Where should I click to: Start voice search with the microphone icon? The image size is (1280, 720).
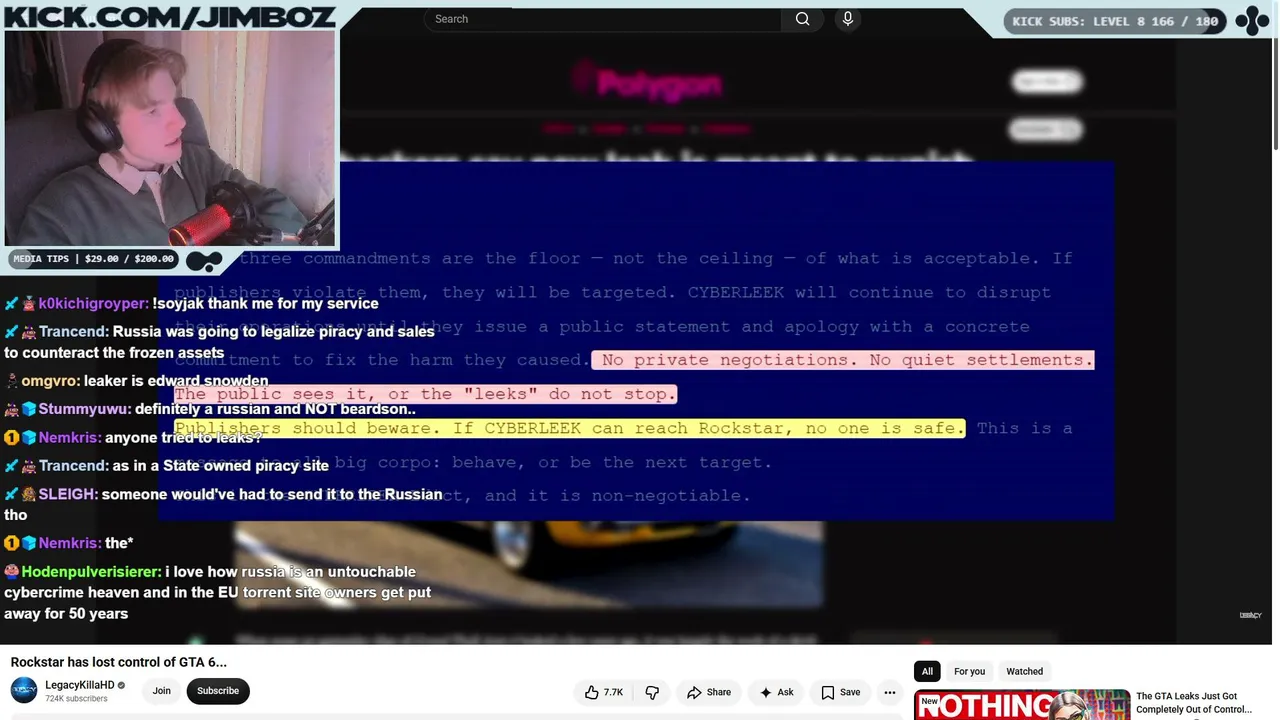848,19
